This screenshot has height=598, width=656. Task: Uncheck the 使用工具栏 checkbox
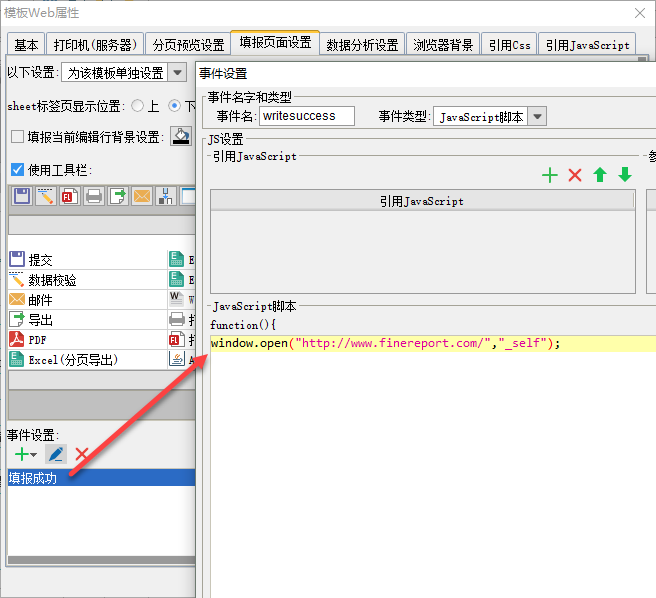click(x=17, y=169)
